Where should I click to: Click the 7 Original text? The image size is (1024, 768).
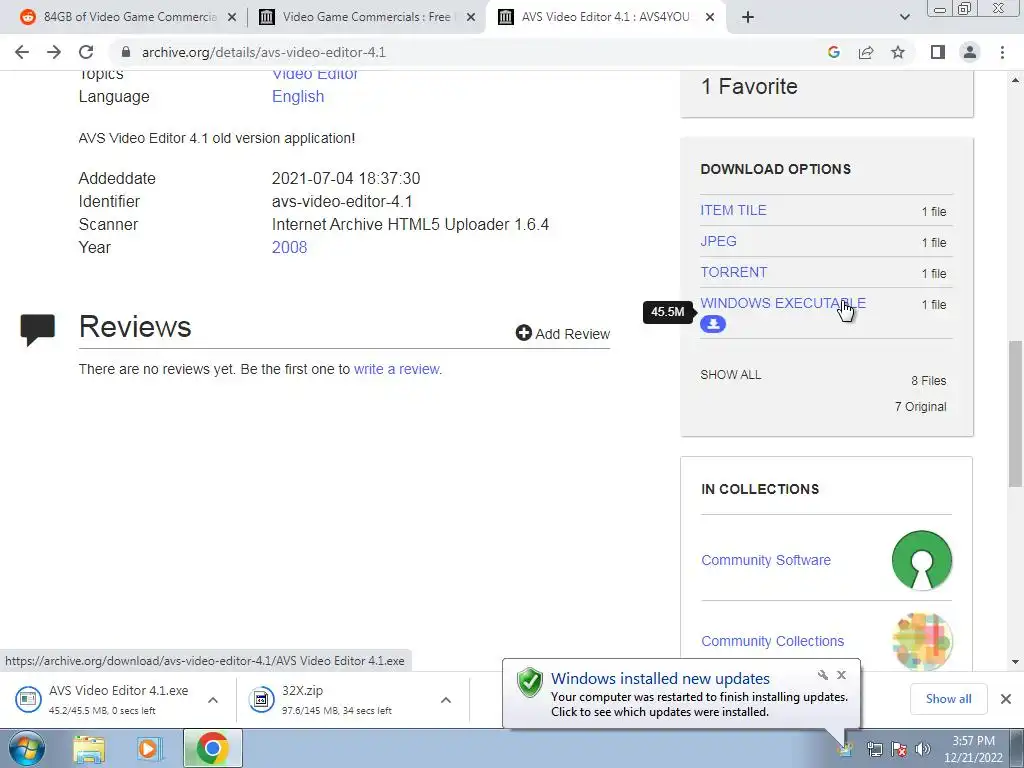(920, 406)
